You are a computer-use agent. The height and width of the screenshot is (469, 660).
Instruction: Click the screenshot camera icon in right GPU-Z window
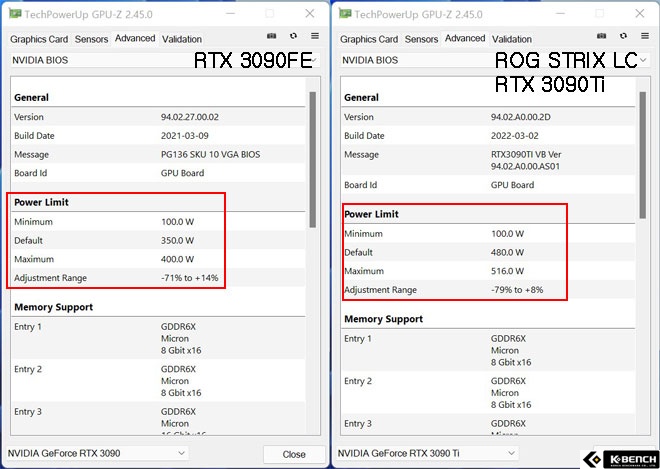click(601, 36)
